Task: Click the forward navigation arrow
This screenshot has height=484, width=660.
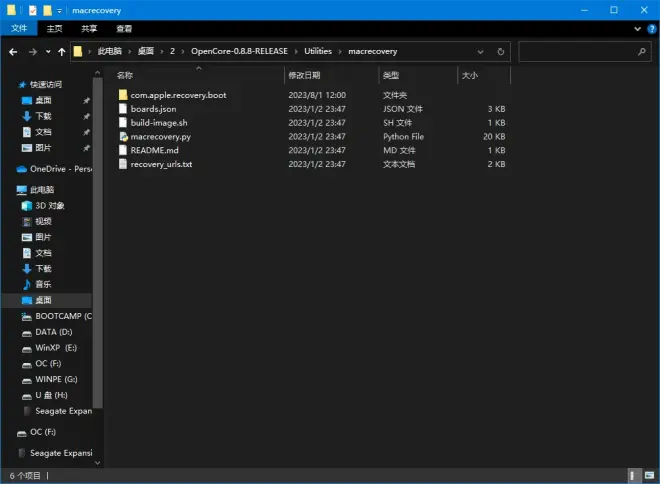Action: (32, 52)
